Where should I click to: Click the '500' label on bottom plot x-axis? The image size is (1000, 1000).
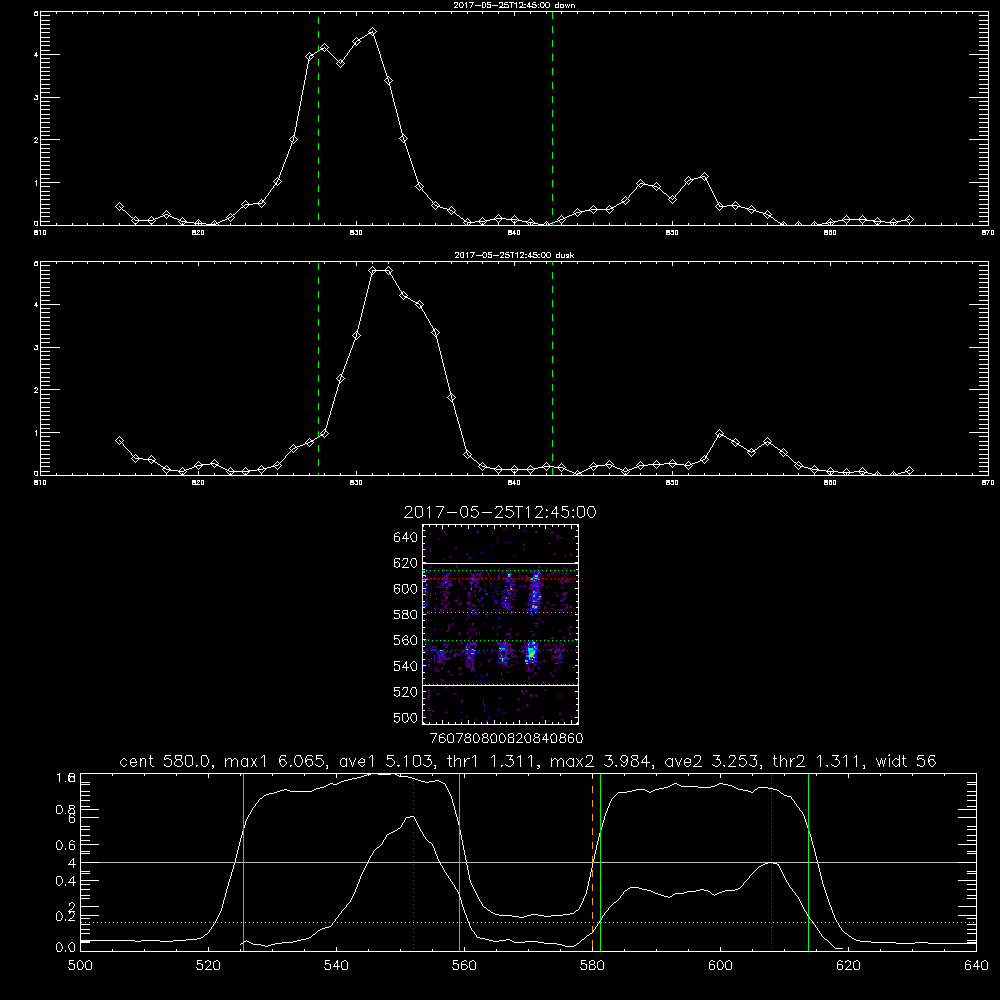pos(80,966)
